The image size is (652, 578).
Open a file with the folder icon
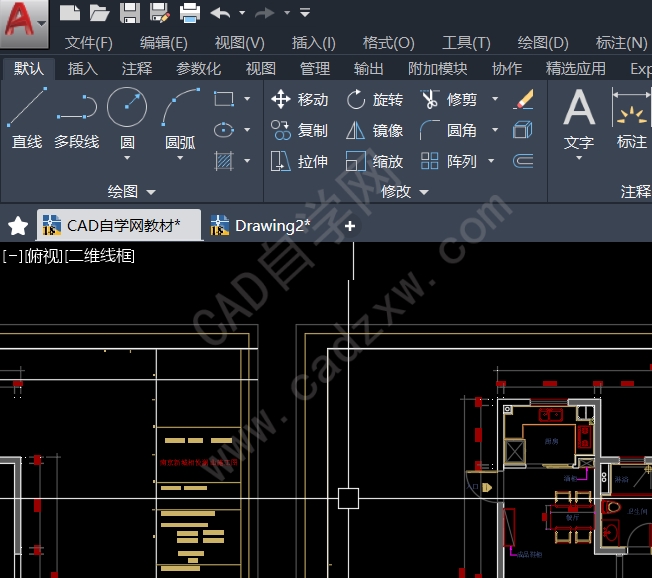point(100,12)
